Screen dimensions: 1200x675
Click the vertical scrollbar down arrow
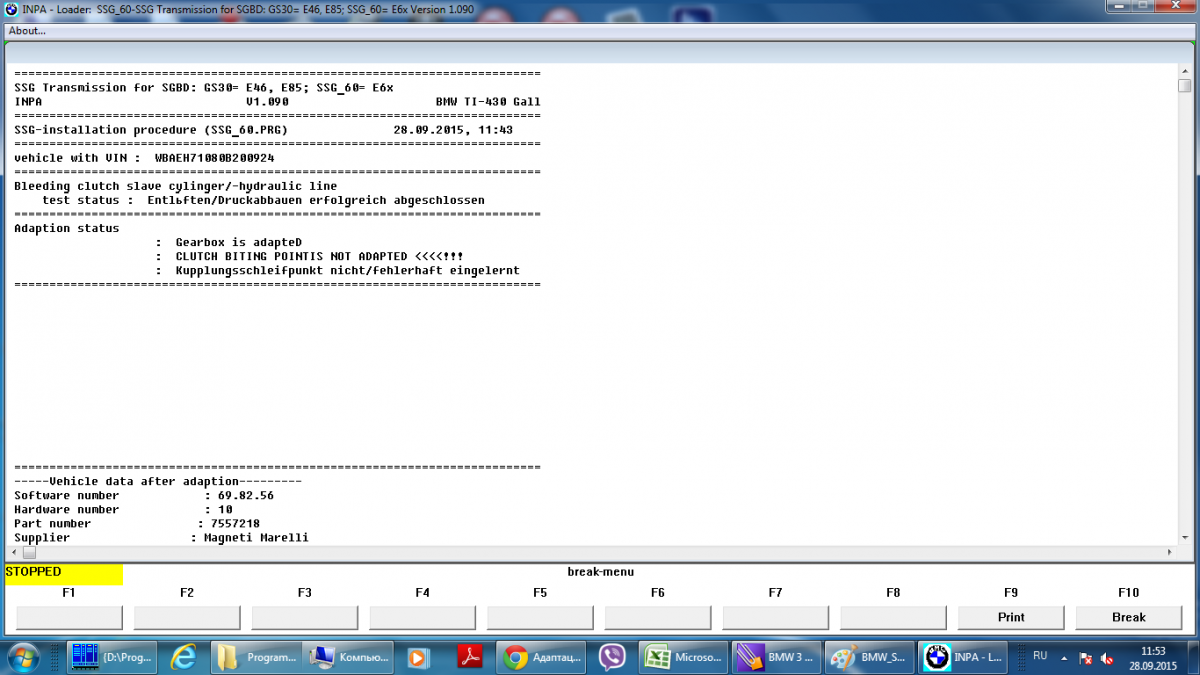[1185, 537]
